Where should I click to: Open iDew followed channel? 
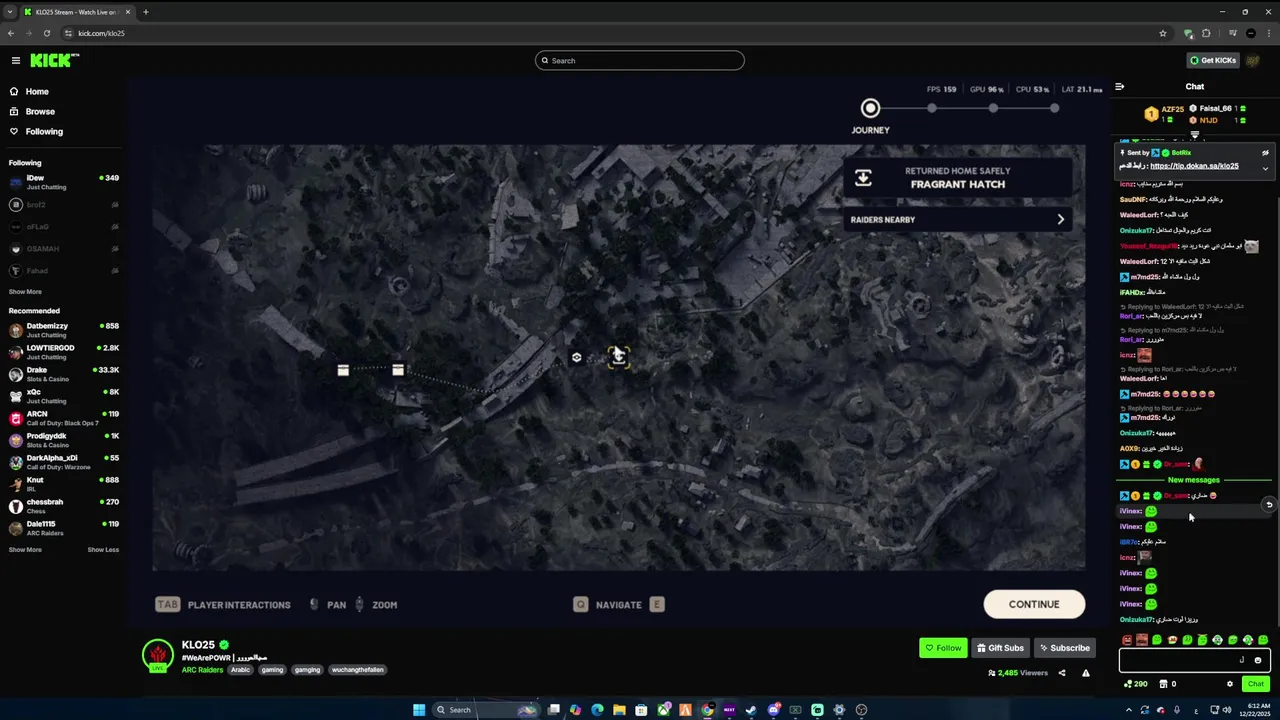[64, 182]
